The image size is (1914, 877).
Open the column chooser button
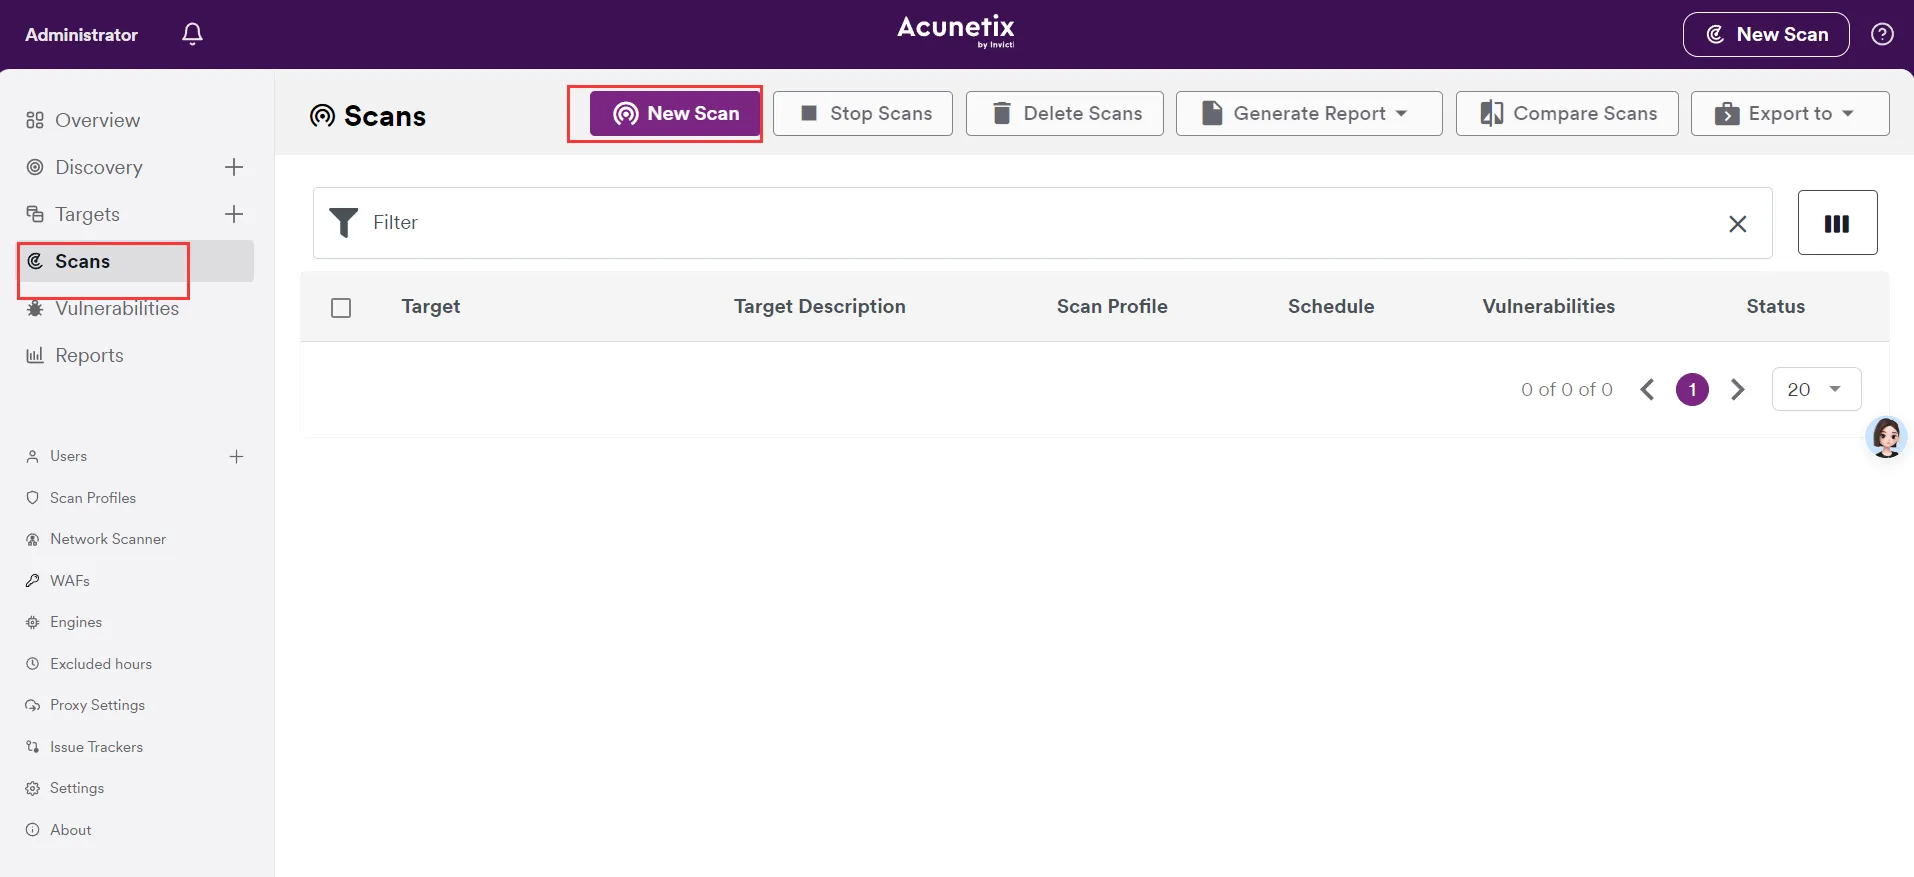point(1837,223)
